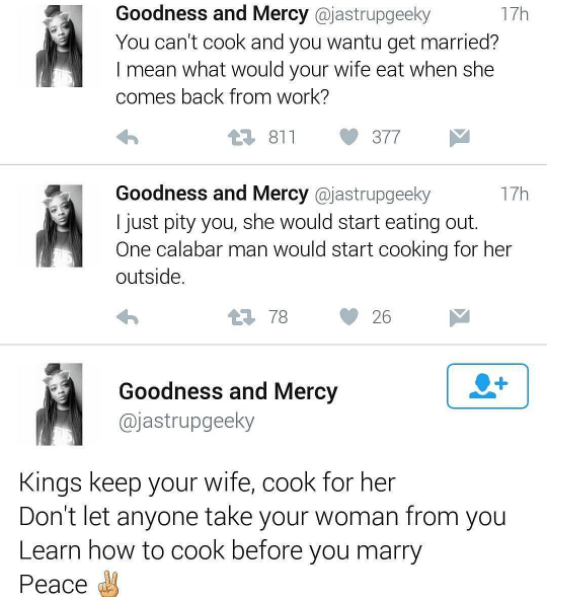Reply to the 'You can't cook' tweet

pos(127,137)
